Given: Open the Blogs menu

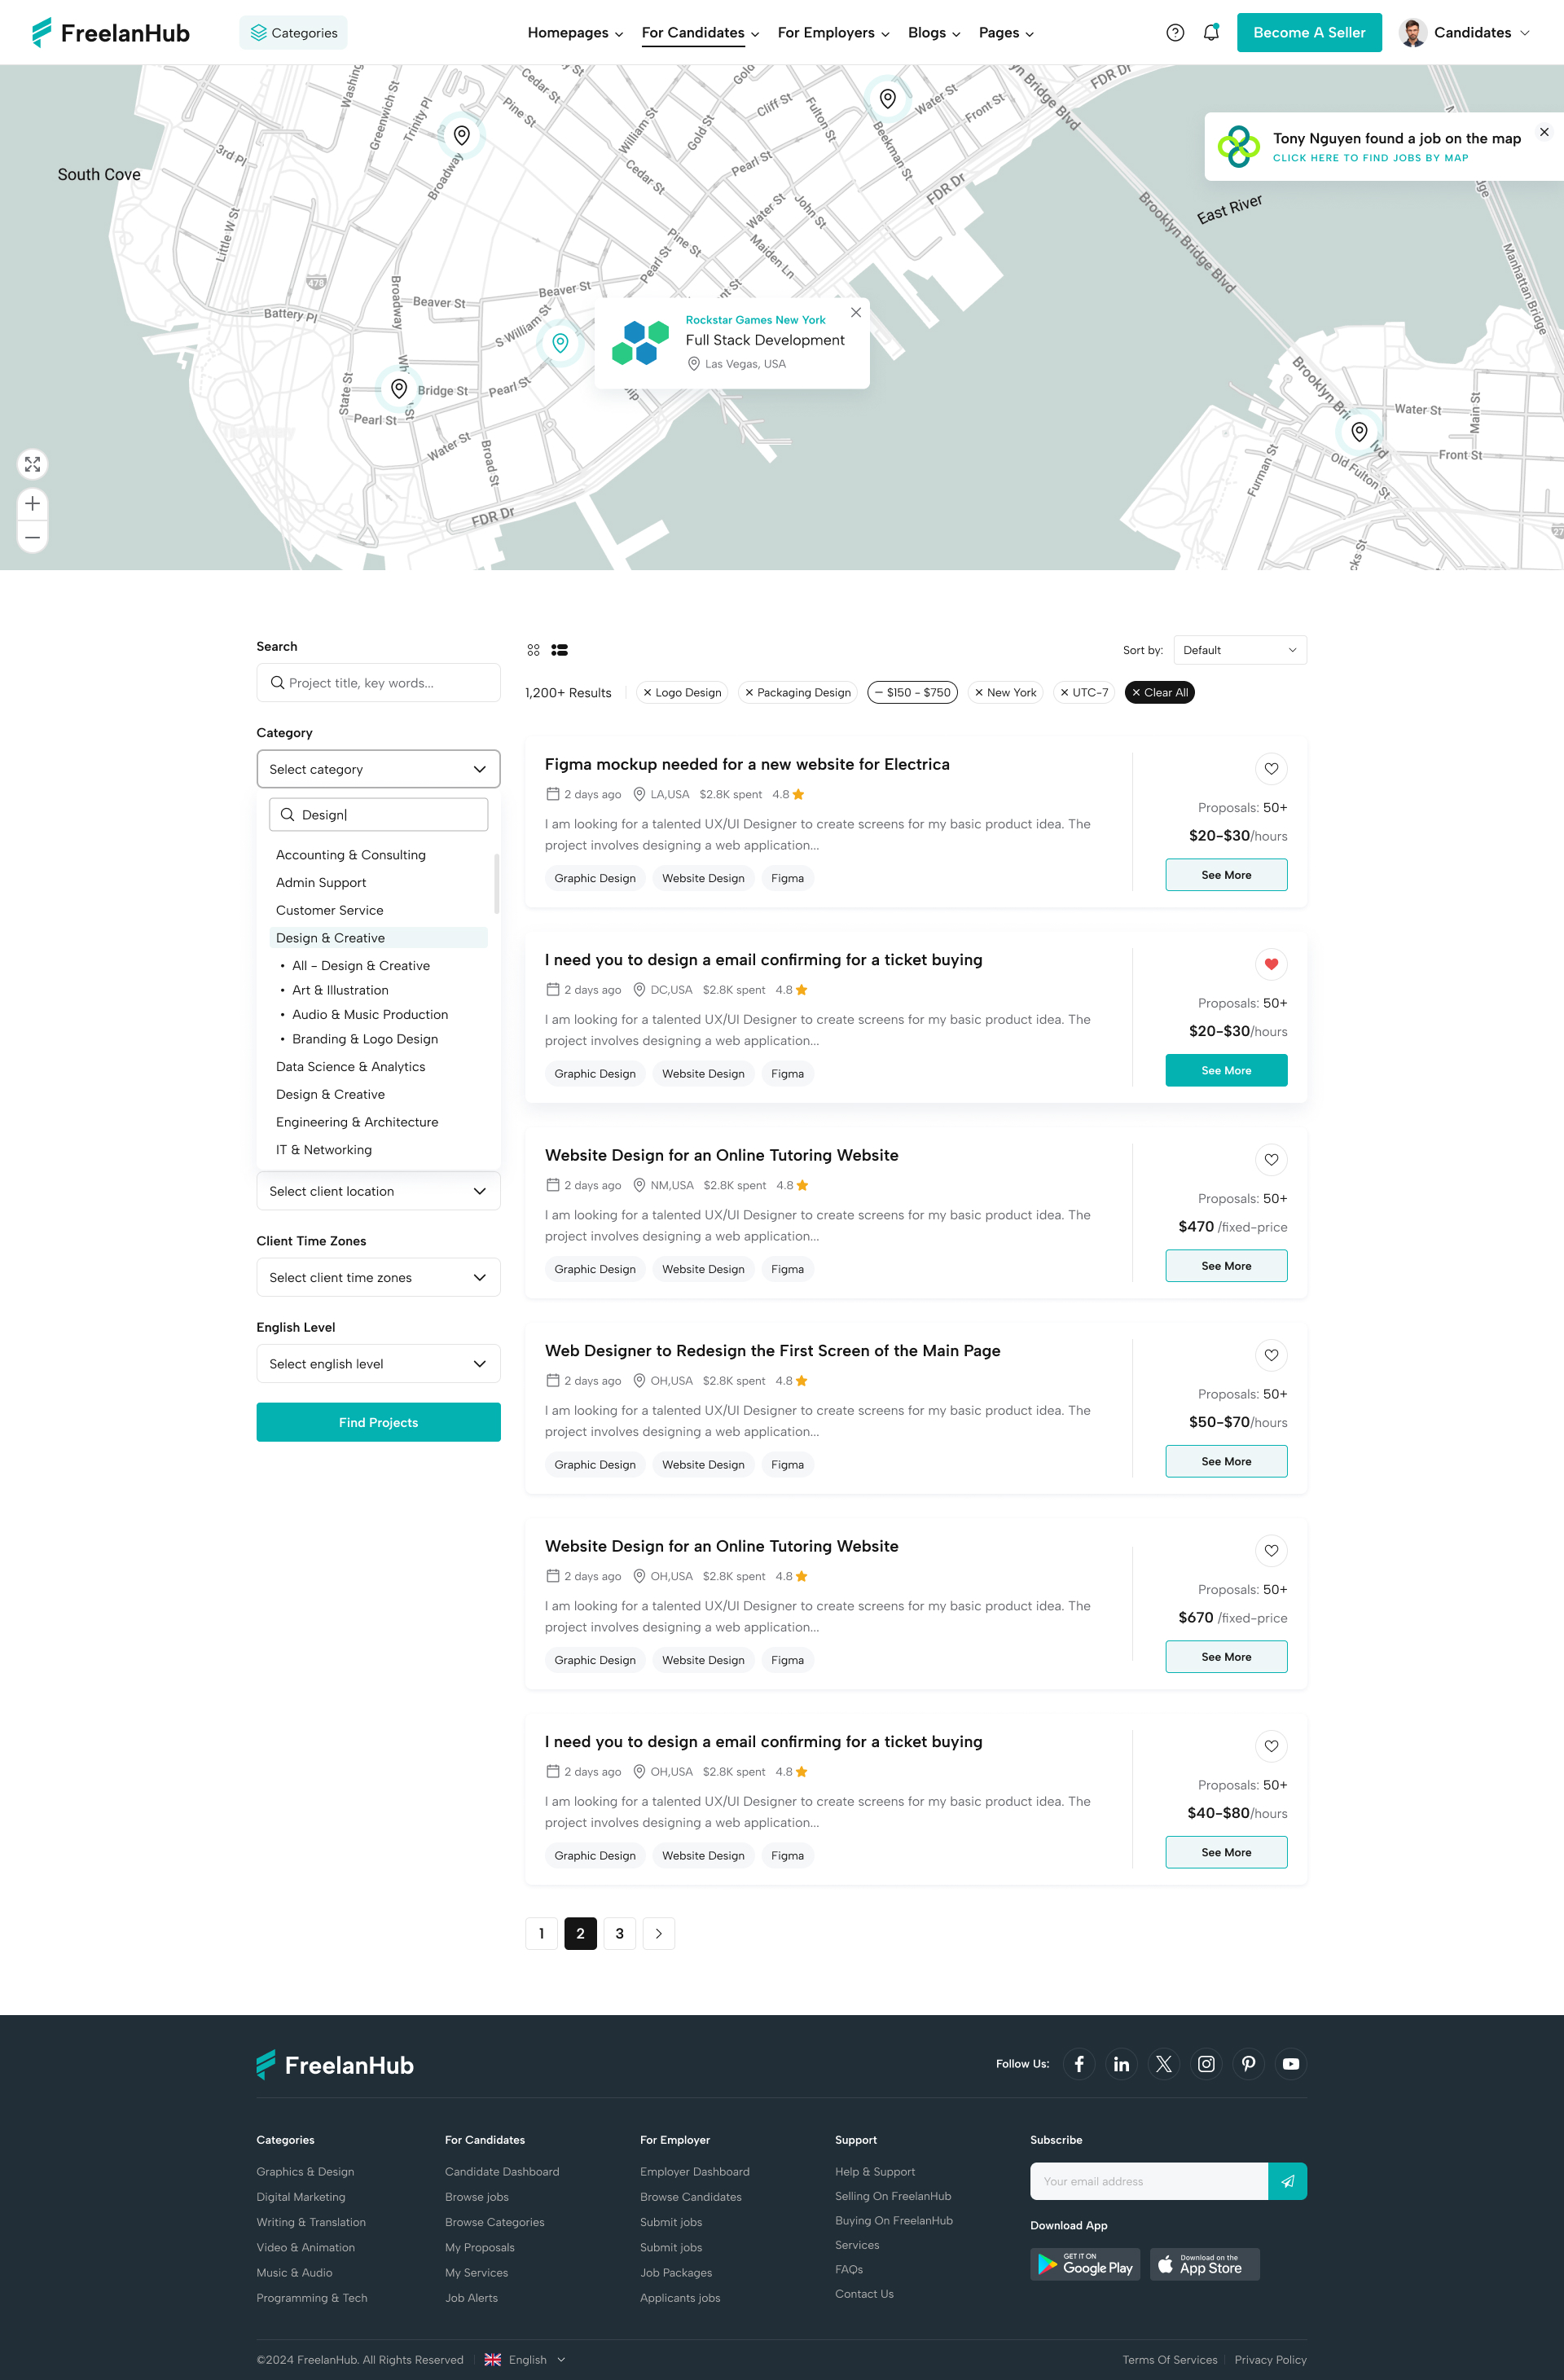Looking at the screenshot, I should [x=932, y=32].
